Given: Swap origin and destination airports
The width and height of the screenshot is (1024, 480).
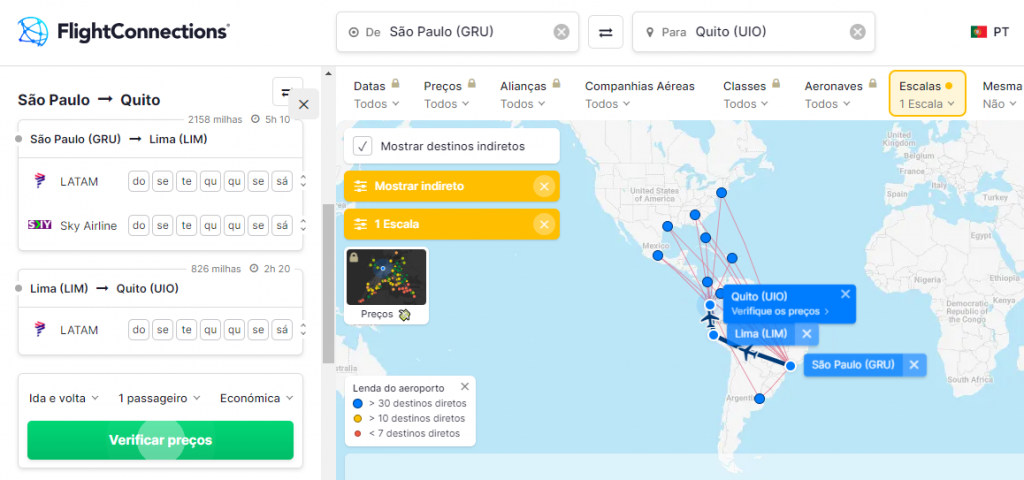Looking at the screenshot, I should point(606,32).
